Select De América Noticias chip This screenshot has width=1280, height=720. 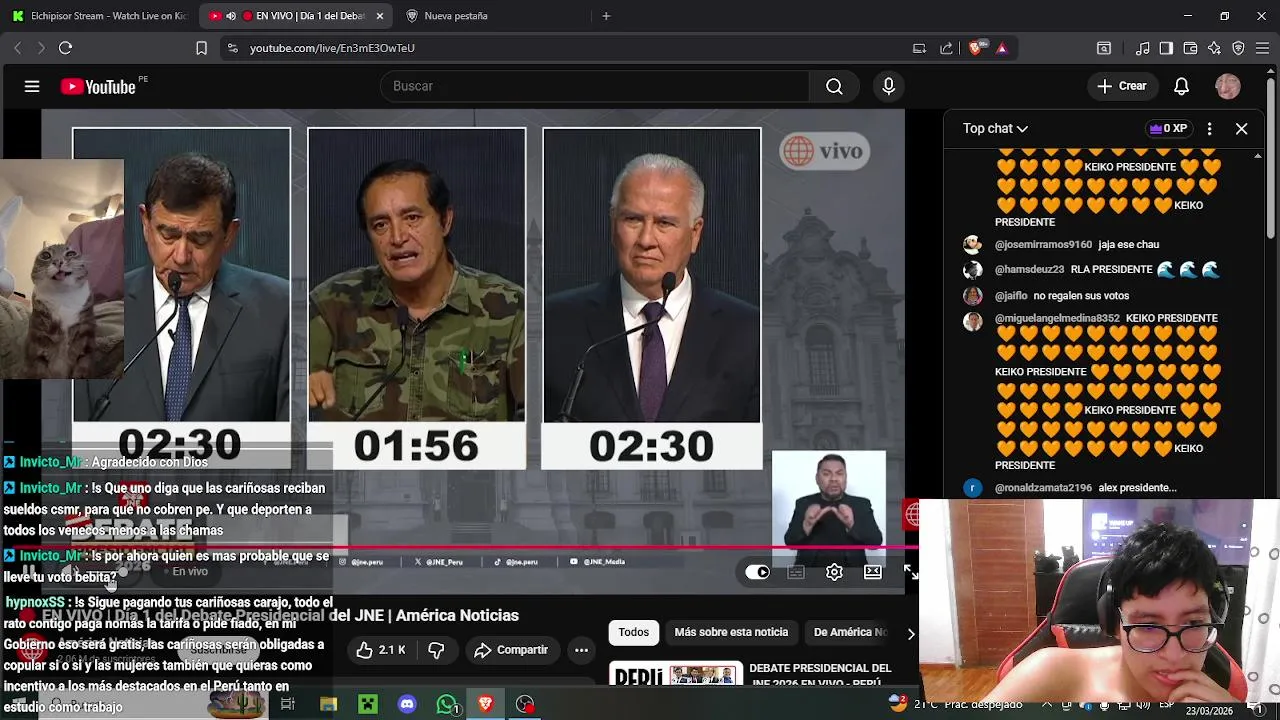(x=850, y=632)
